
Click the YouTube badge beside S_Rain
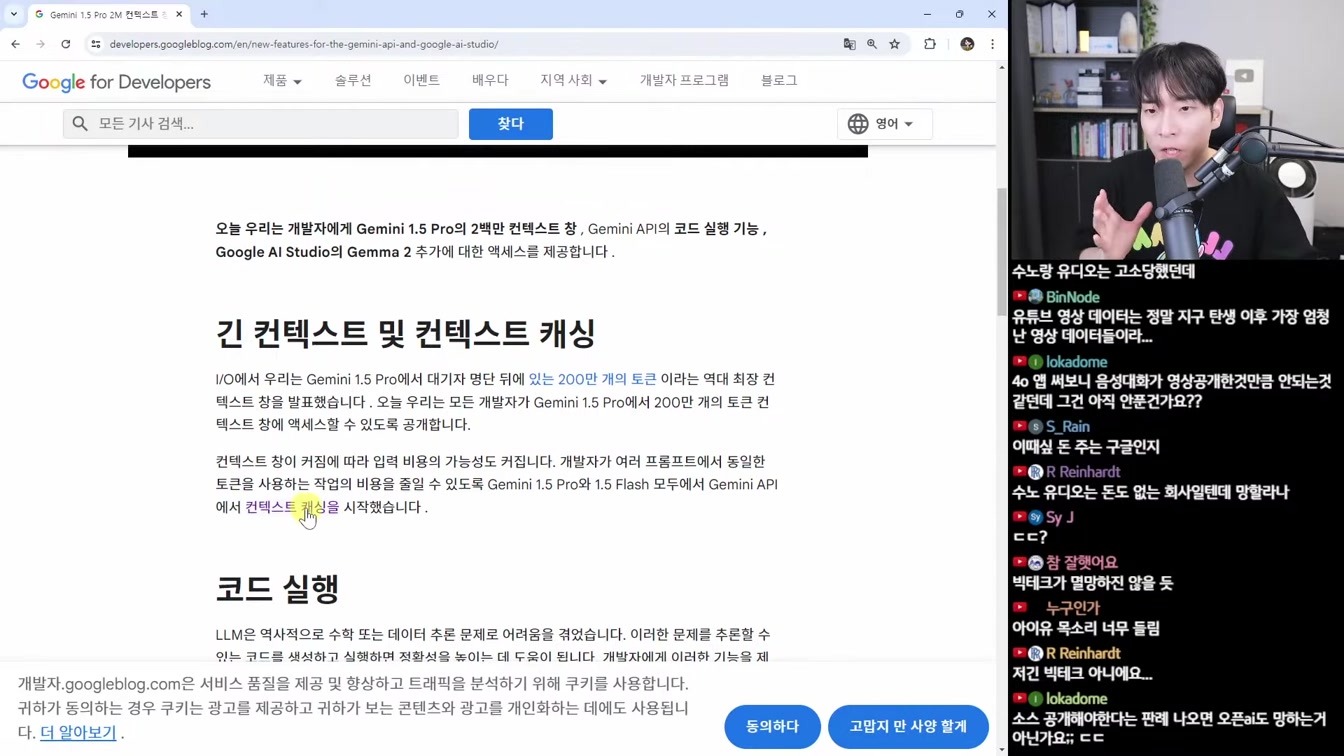coord(1019,427)
